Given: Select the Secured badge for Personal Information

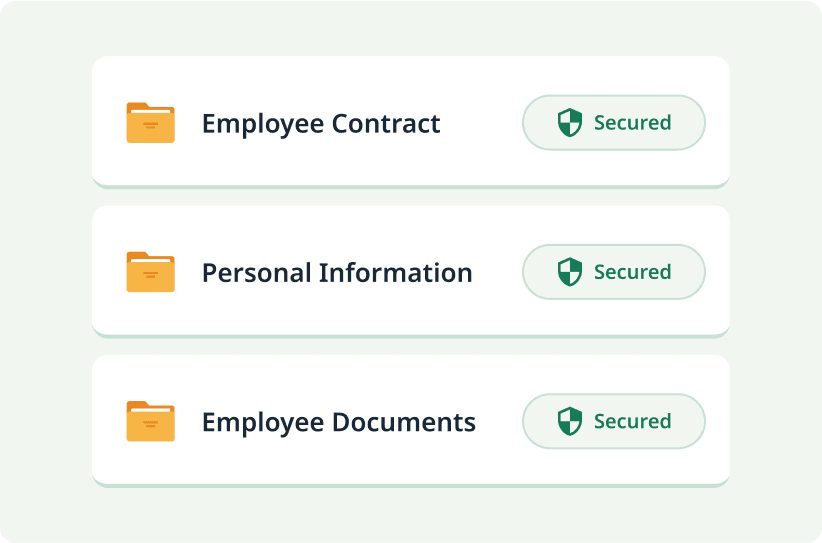Looking at the screenshot, I should point(614,272).
